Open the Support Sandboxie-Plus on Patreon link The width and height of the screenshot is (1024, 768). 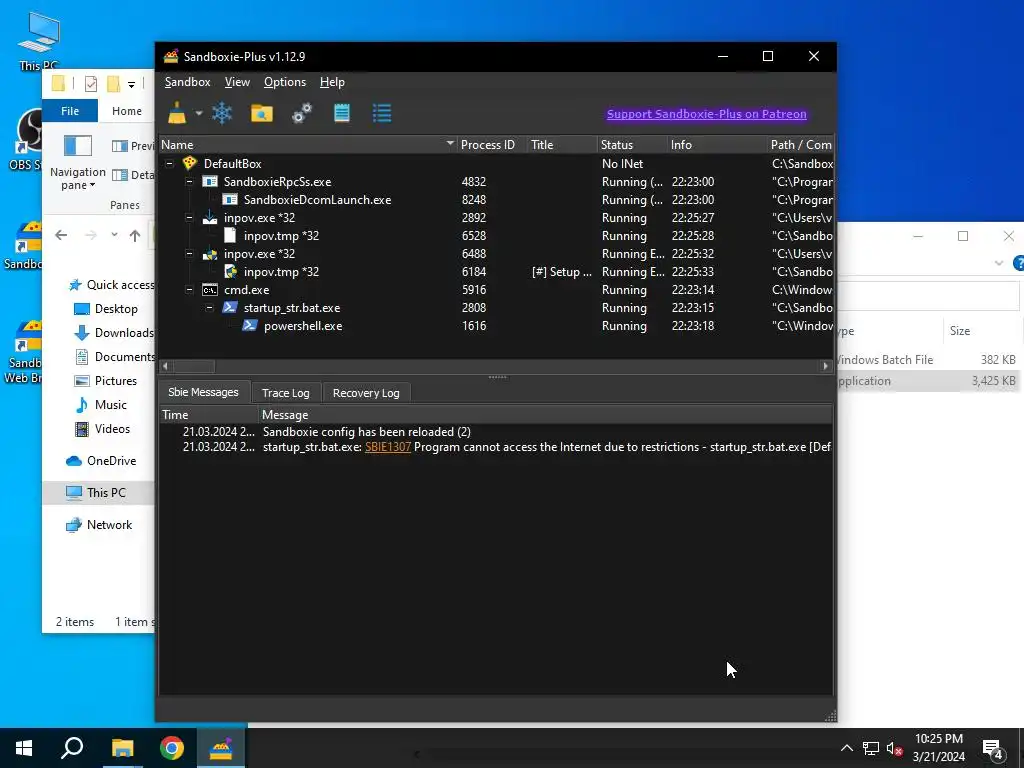tap(707, 114)
